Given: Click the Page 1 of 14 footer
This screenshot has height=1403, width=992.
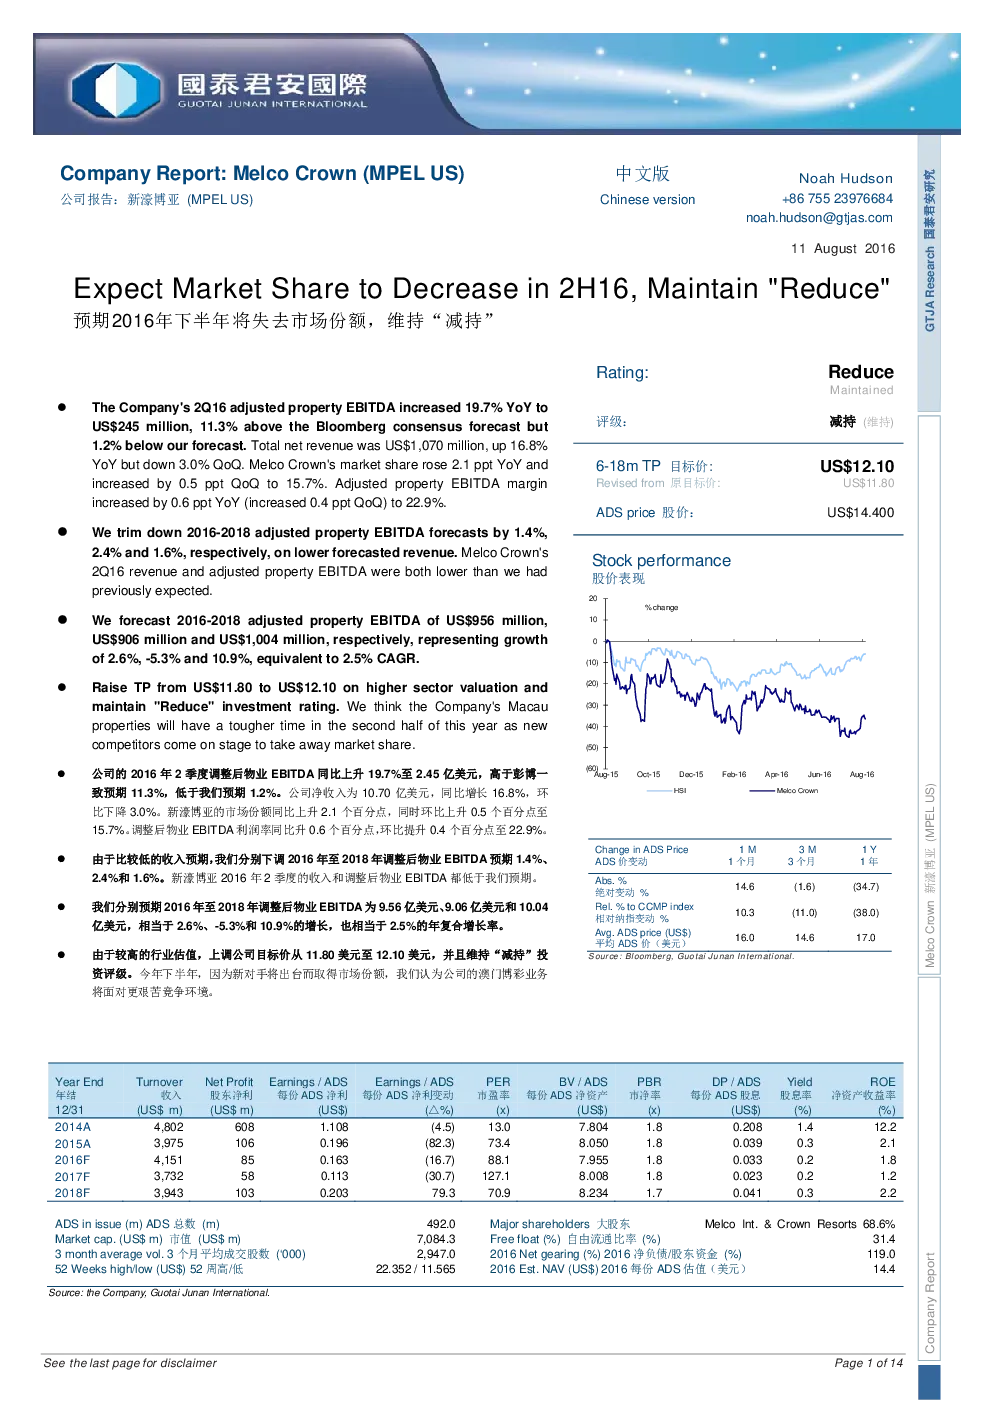Looking at the screenshot, I should (868, 1363).
